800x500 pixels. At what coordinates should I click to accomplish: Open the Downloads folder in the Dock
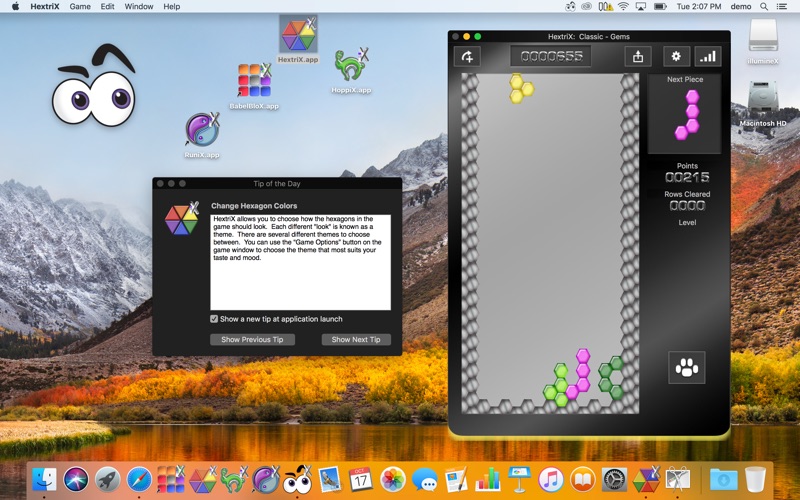723,480
